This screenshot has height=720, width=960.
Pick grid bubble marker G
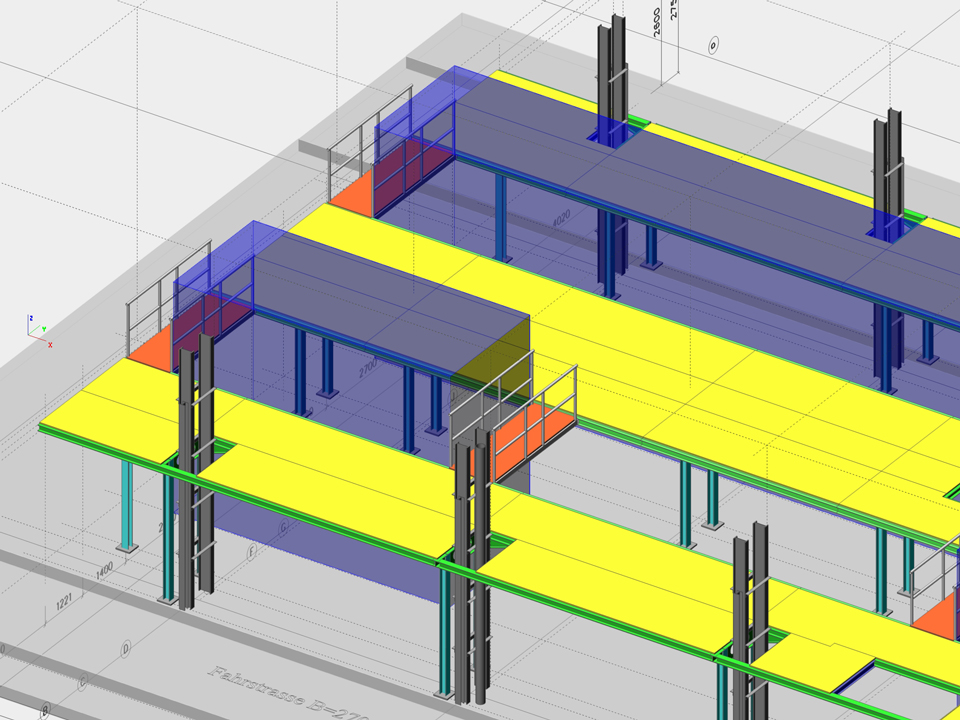point(283,526)
